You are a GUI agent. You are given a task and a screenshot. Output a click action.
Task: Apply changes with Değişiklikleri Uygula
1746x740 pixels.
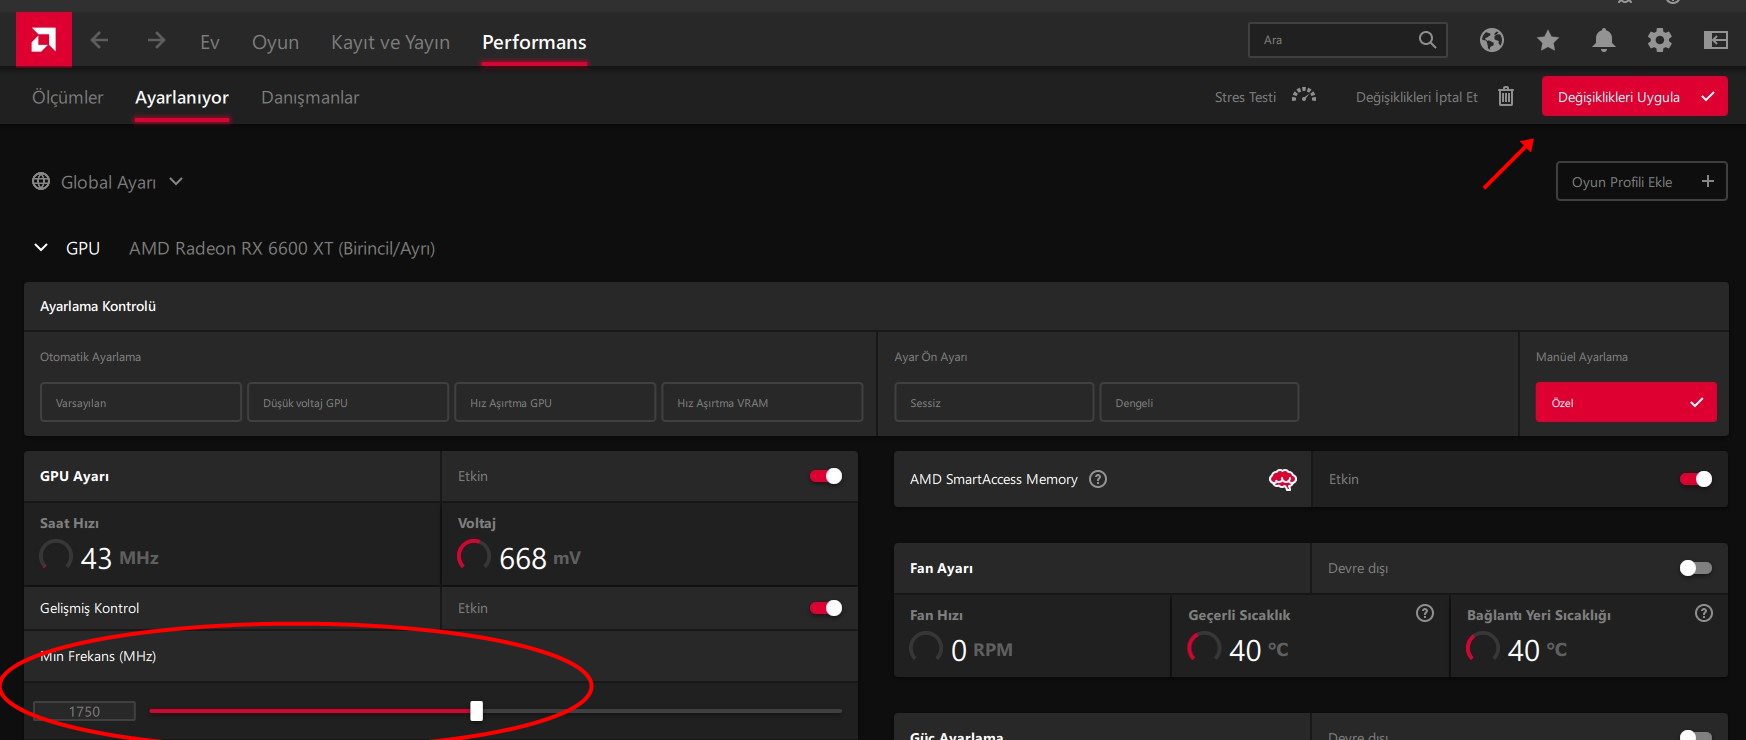1634,96
